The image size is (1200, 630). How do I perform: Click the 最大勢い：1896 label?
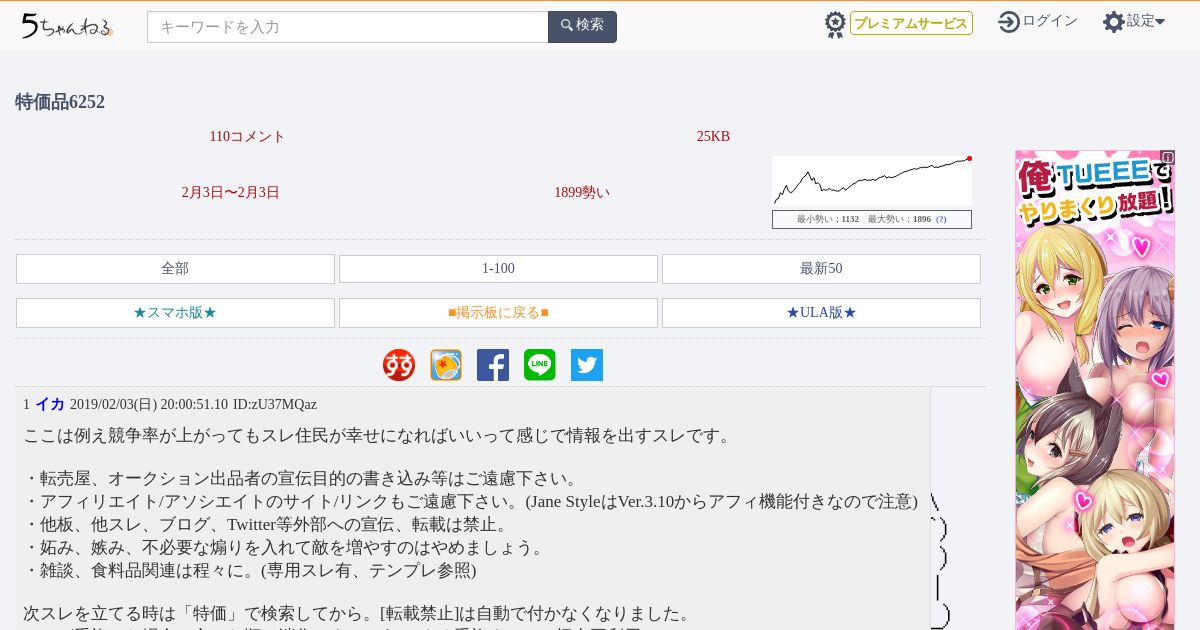click(x=899, y=219)
